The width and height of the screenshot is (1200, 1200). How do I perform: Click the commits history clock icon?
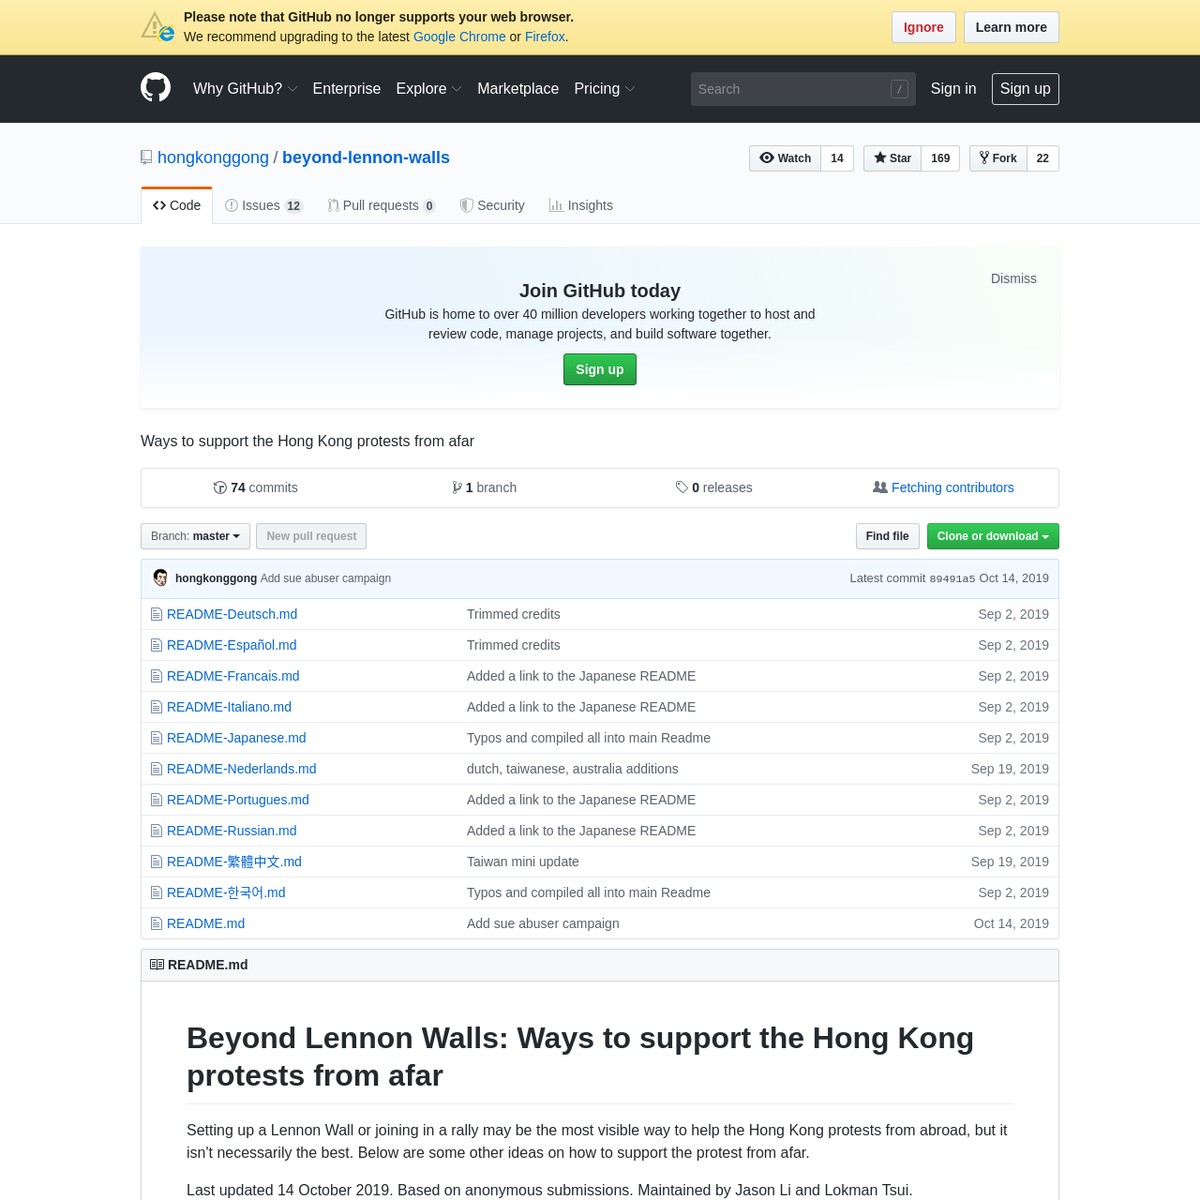pyautogui.click(x=220, y=488)
